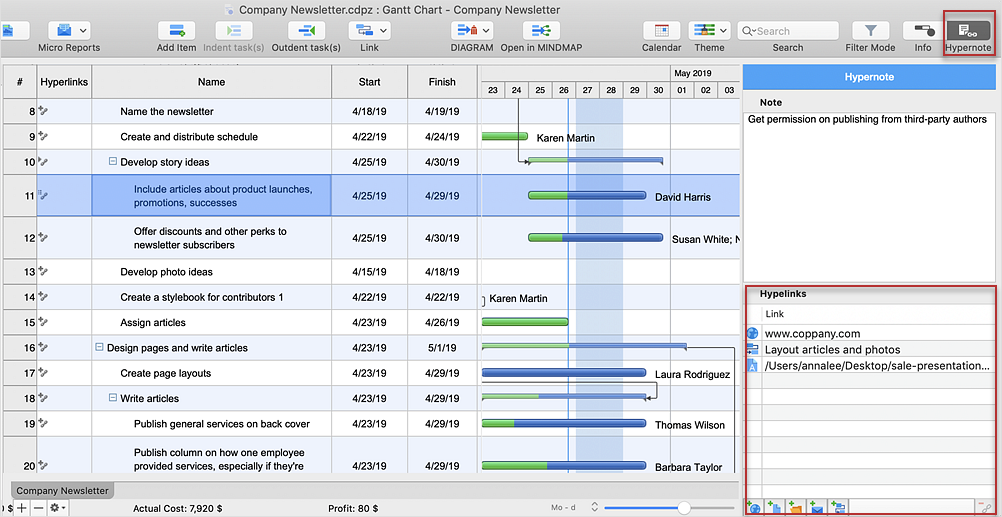The height and width of the screenshot is (517, 1002).
Task: Select the Company Newsletter tab
Action: click(62, 491)
